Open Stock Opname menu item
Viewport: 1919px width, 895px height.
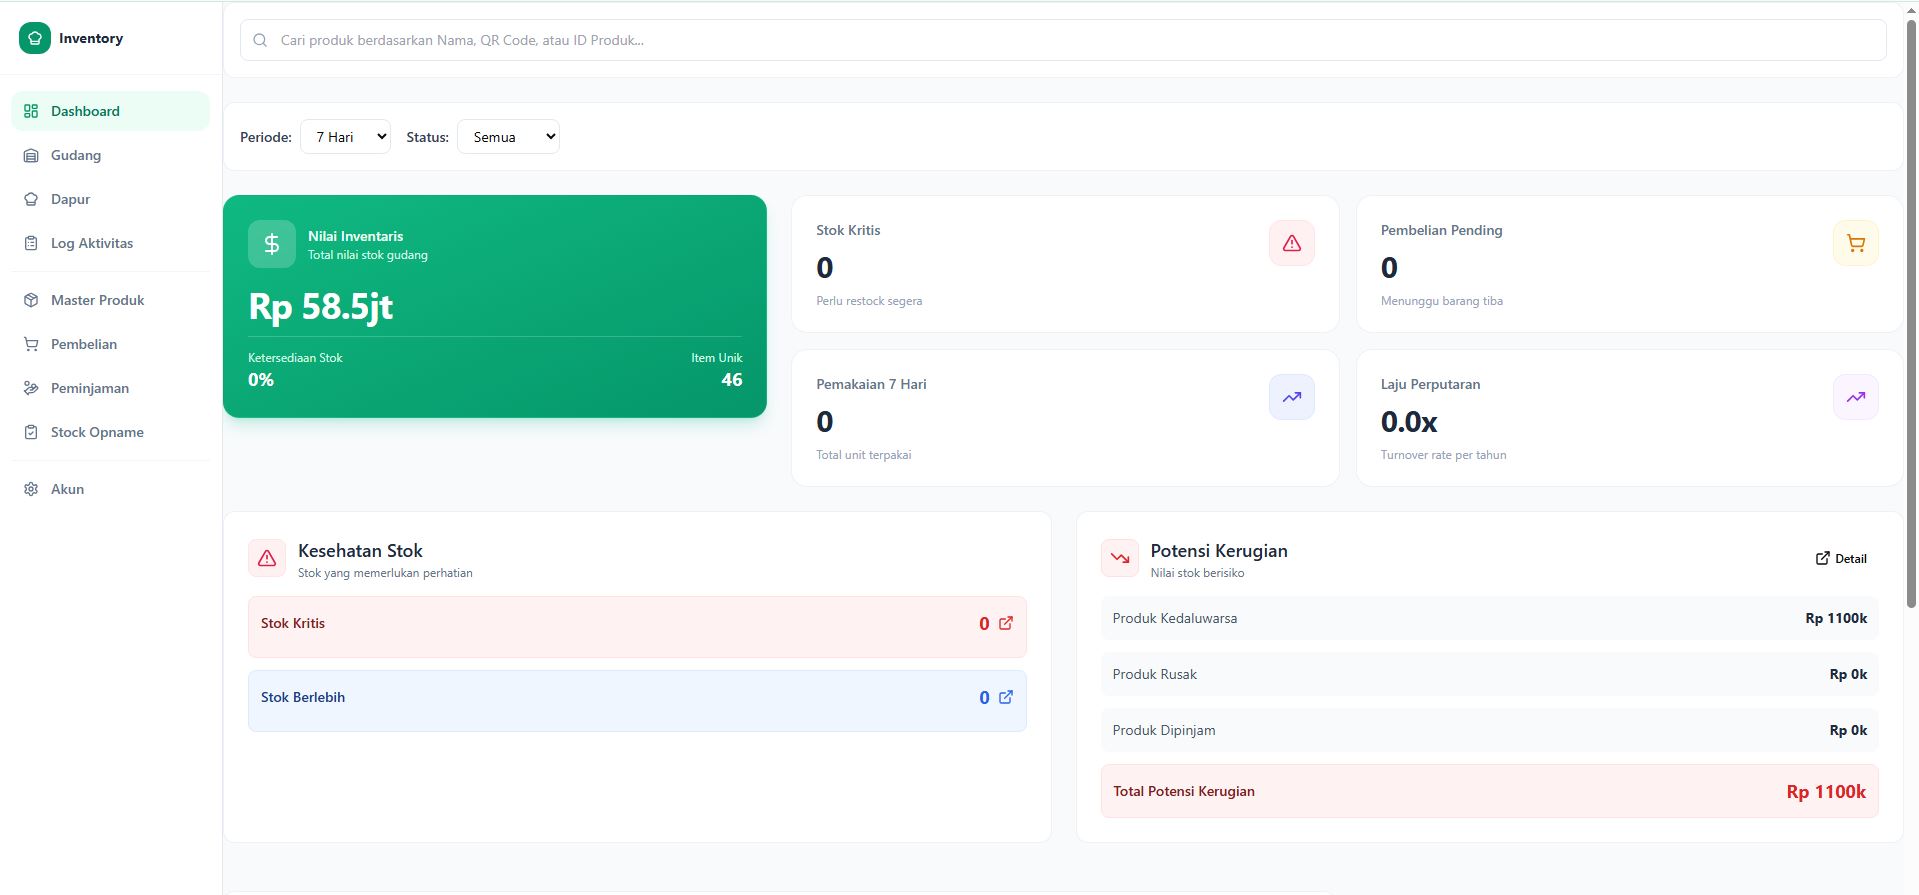point(110,432)
